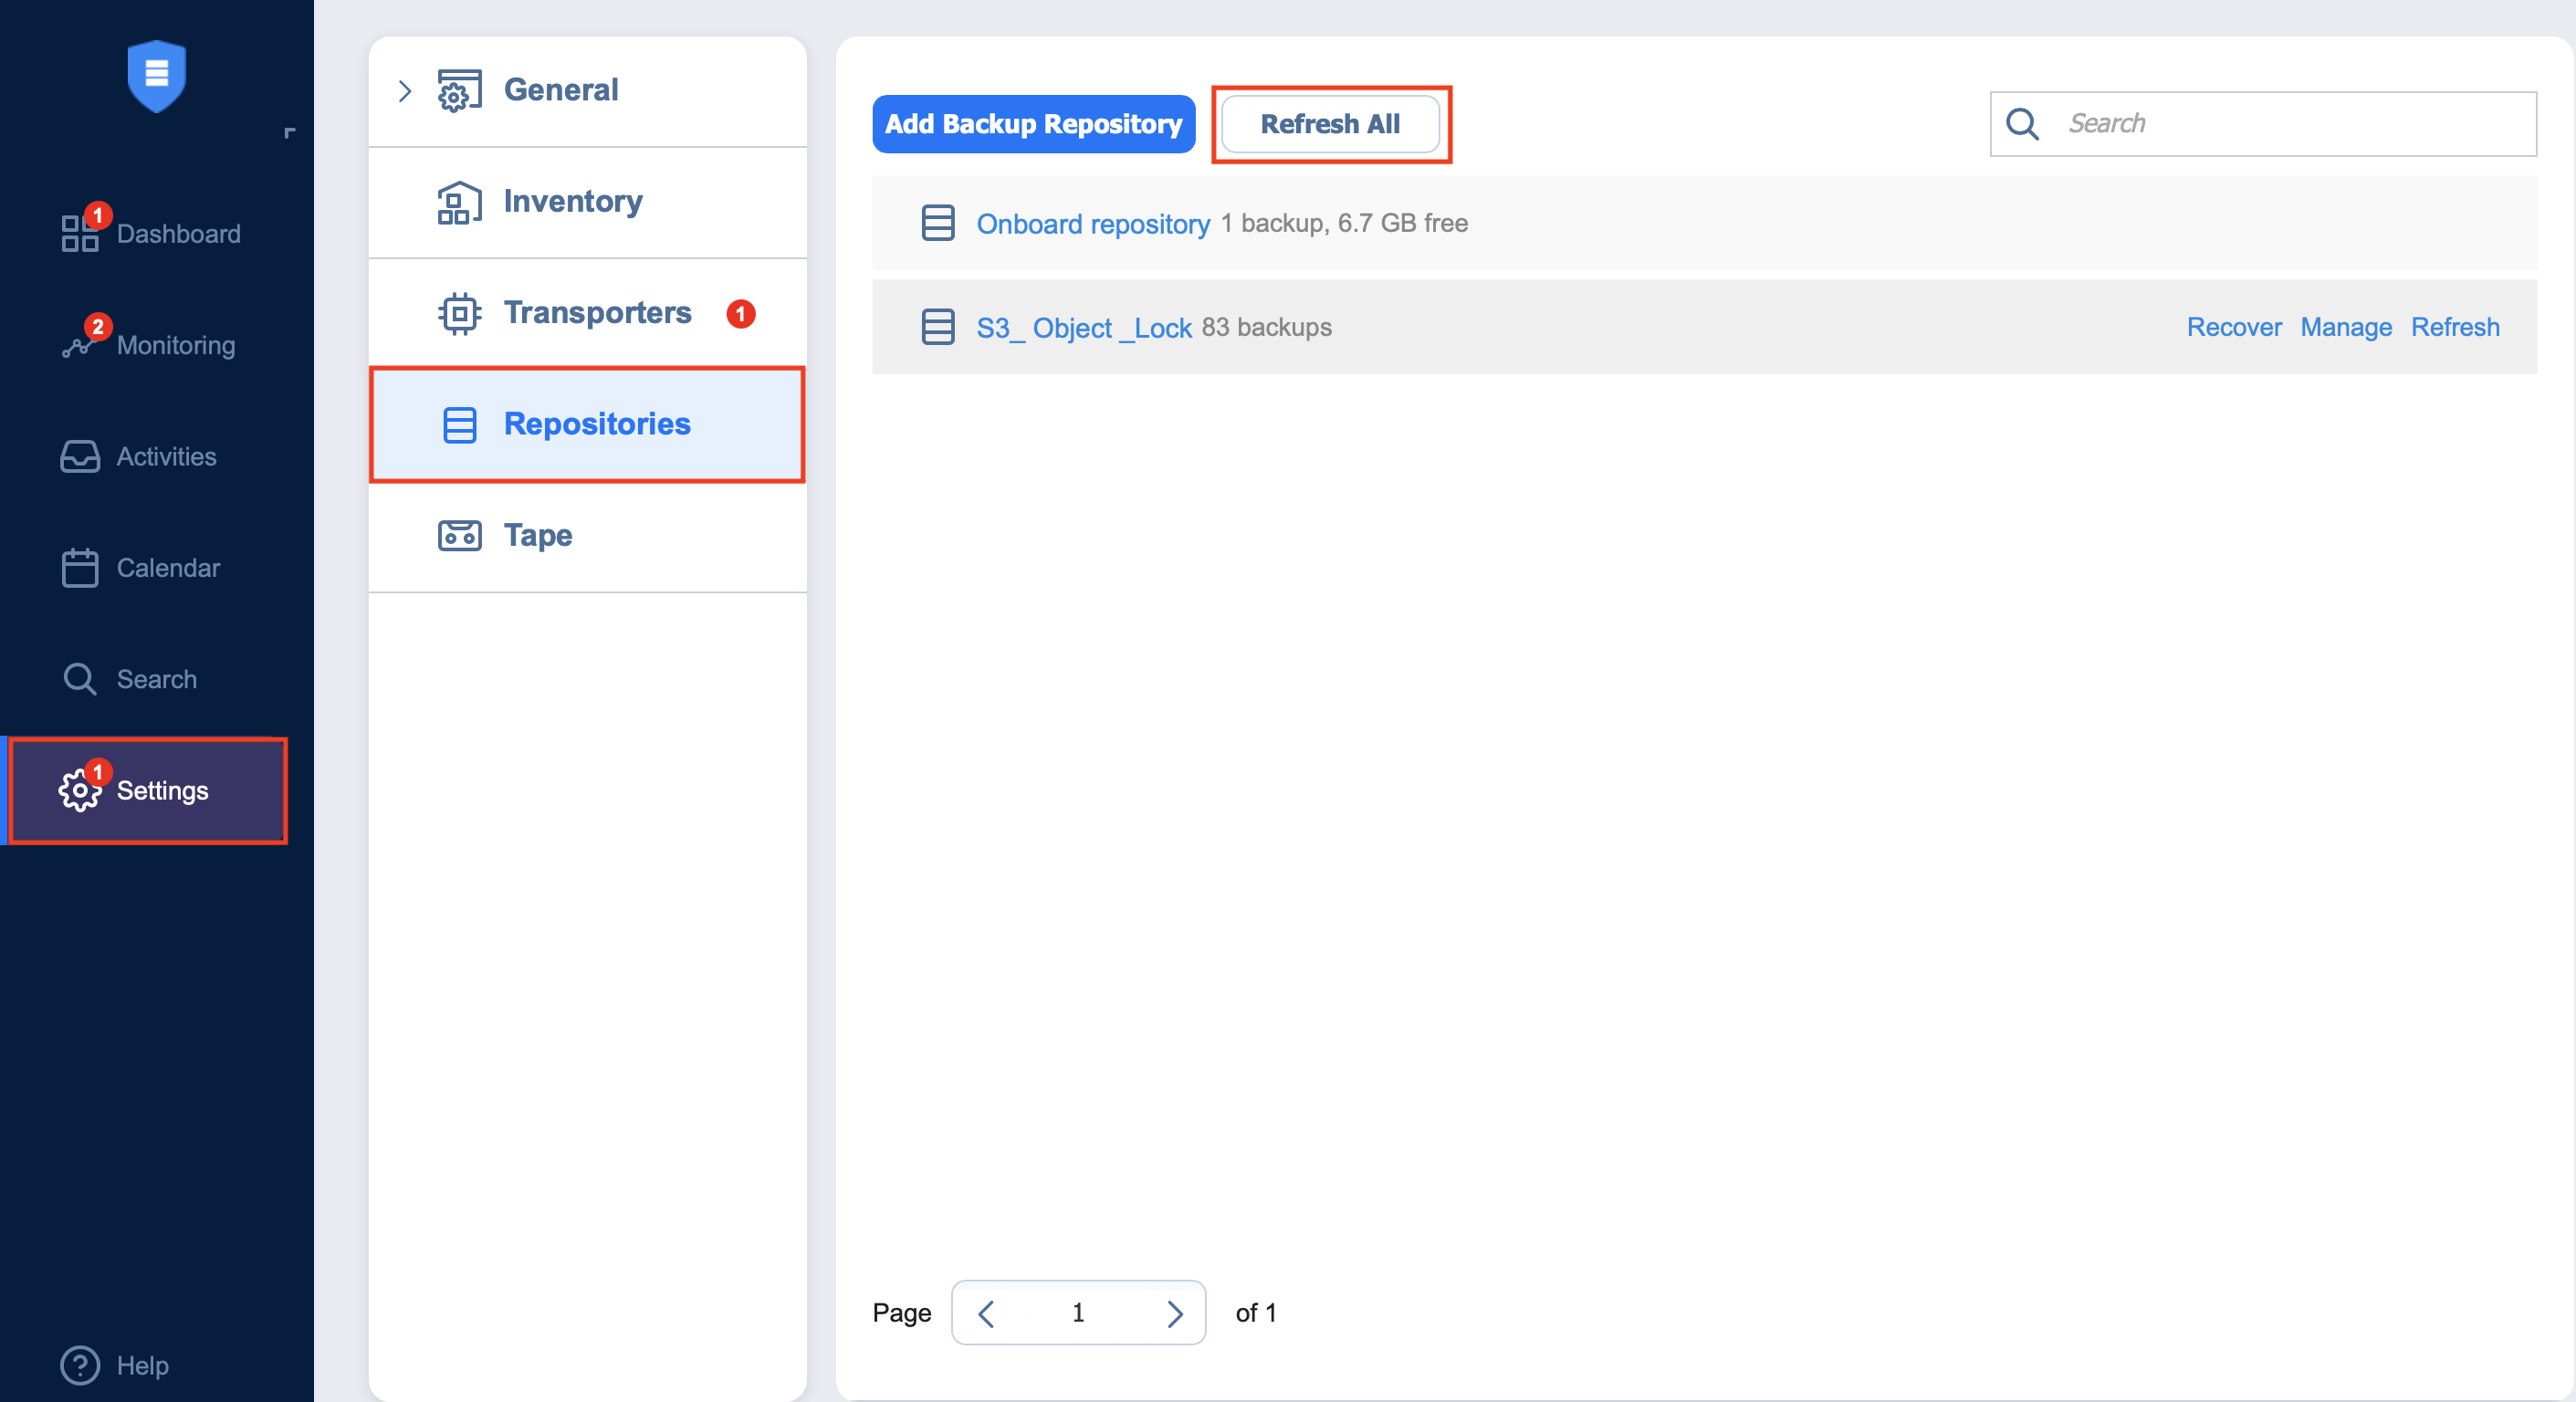Click the 'of 1' page count text
2576x1402 pixels.
(1256, 1313)
